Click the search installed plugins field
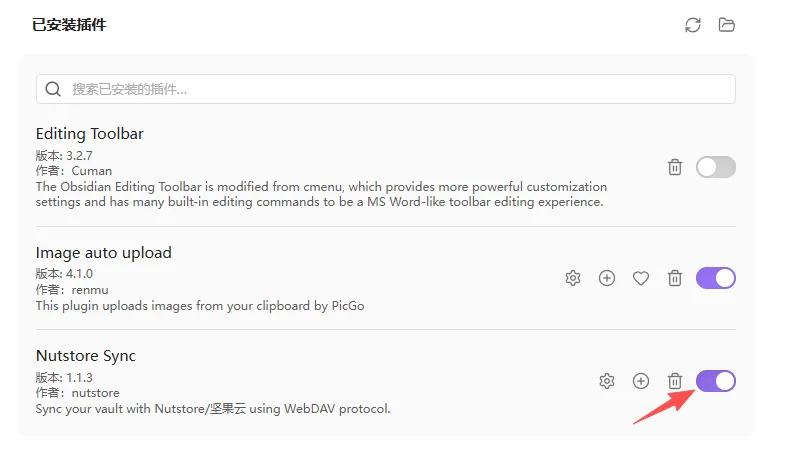Viewport: 791px width, 463px height. pyautogui.click(x=385, y=89)
